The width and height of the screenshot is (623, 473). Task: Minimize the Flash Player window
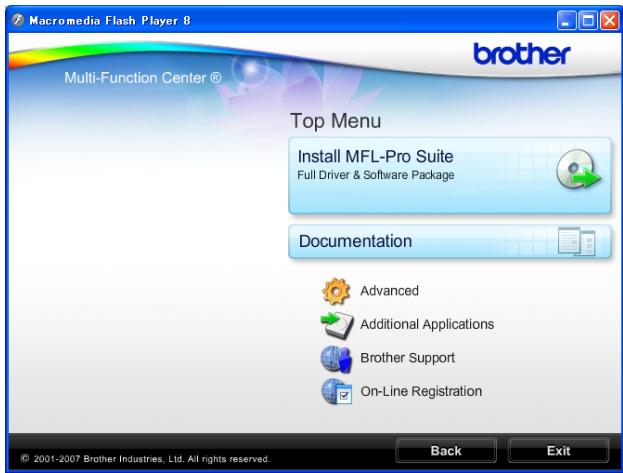(566, 21)
